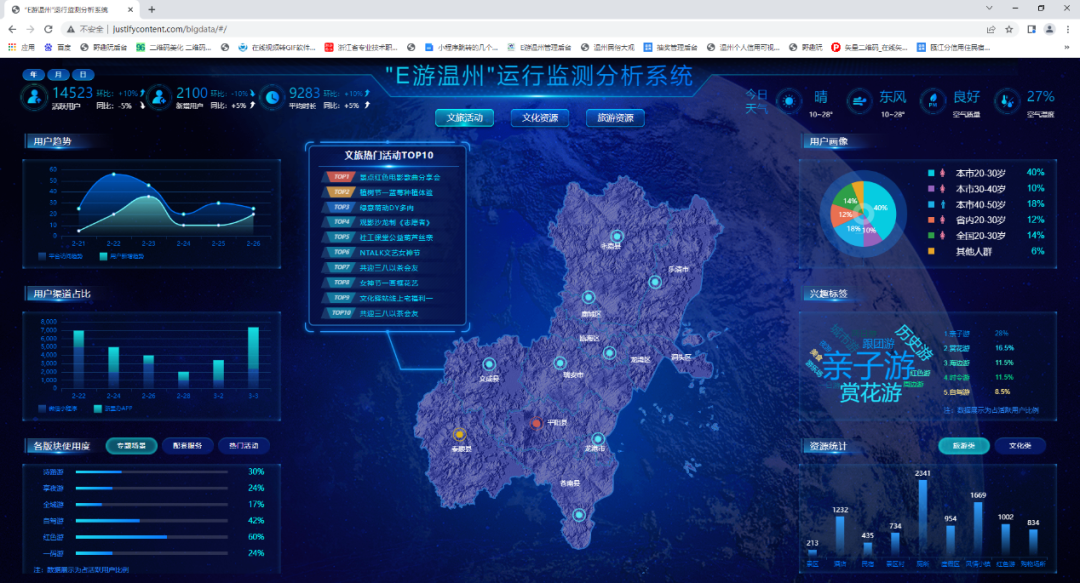Click the active users icon beside 14523
Screen dimensions: 1080x583
coord(35,98)
